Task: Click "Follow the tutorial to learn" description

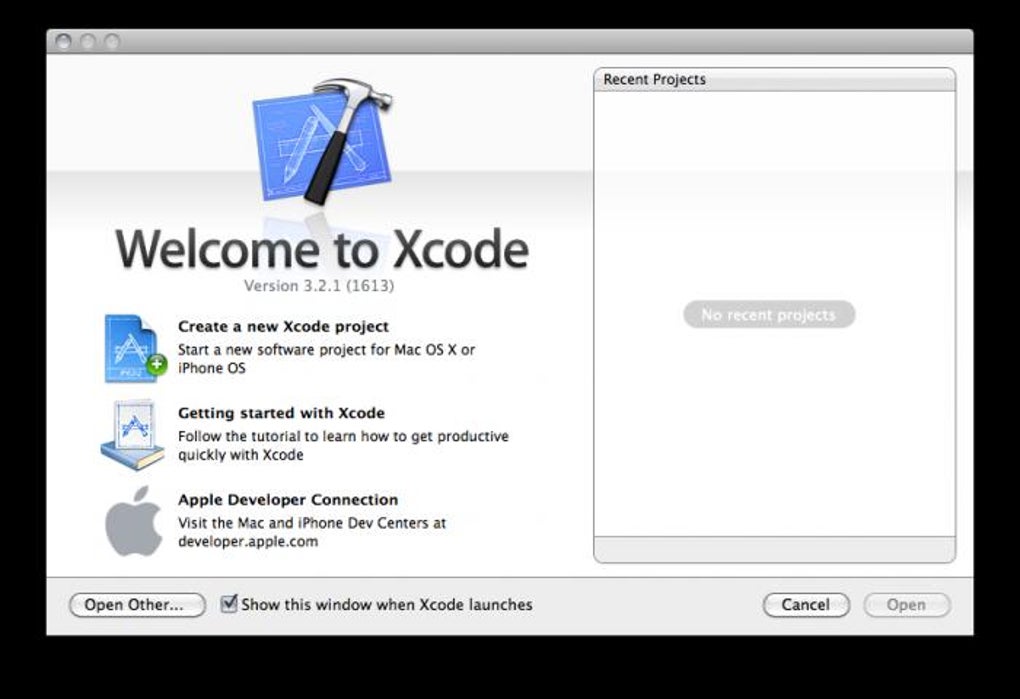Action: pyautogui.click(x=343, y=445)
